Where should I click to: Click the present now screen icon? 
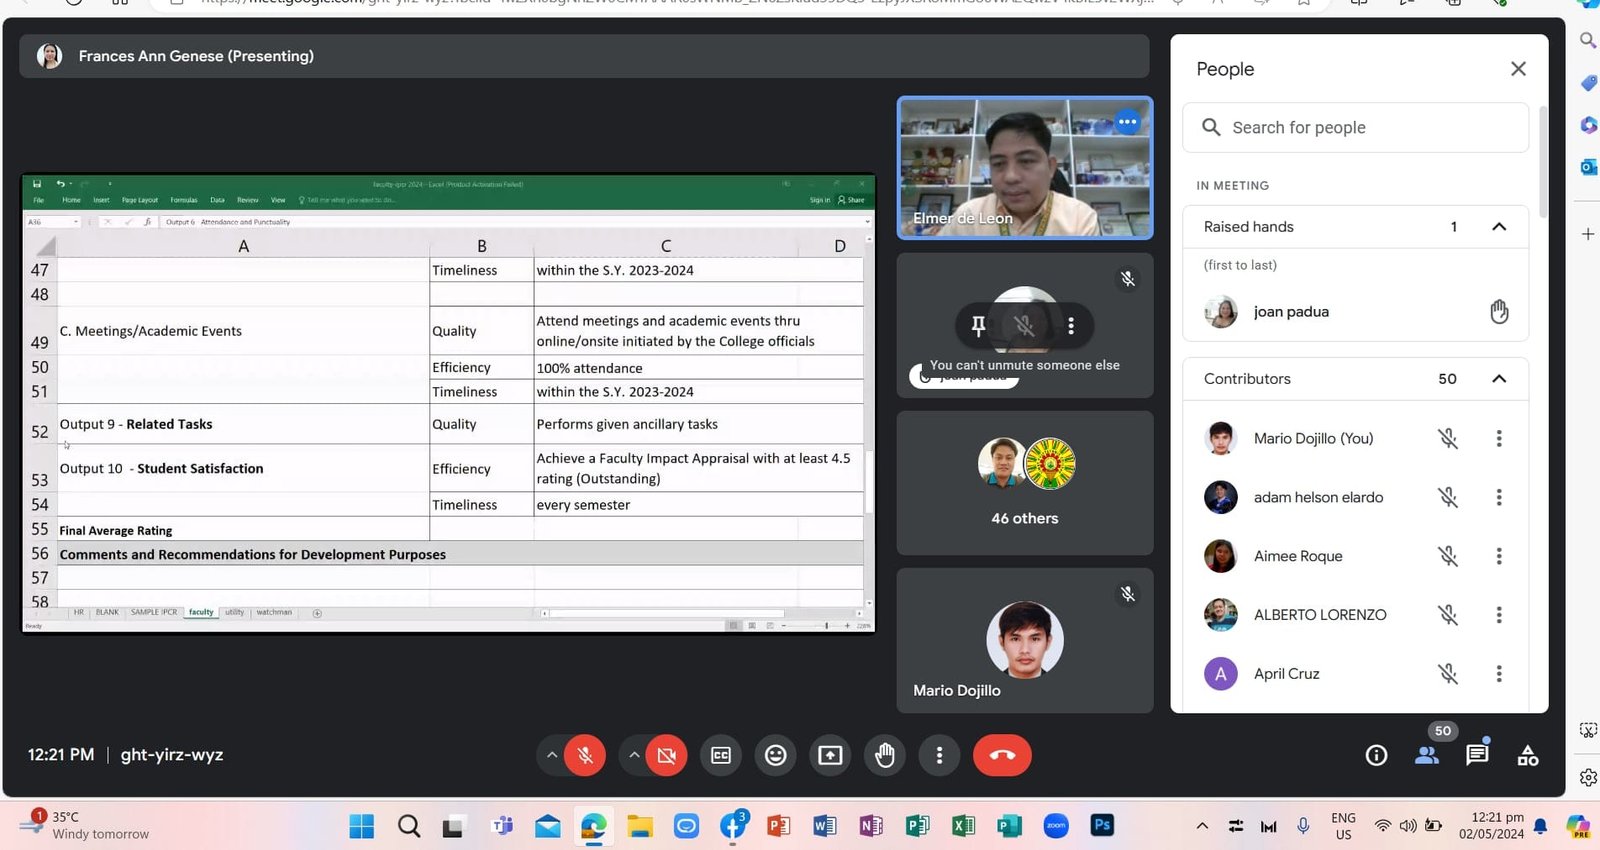[830, 755]
